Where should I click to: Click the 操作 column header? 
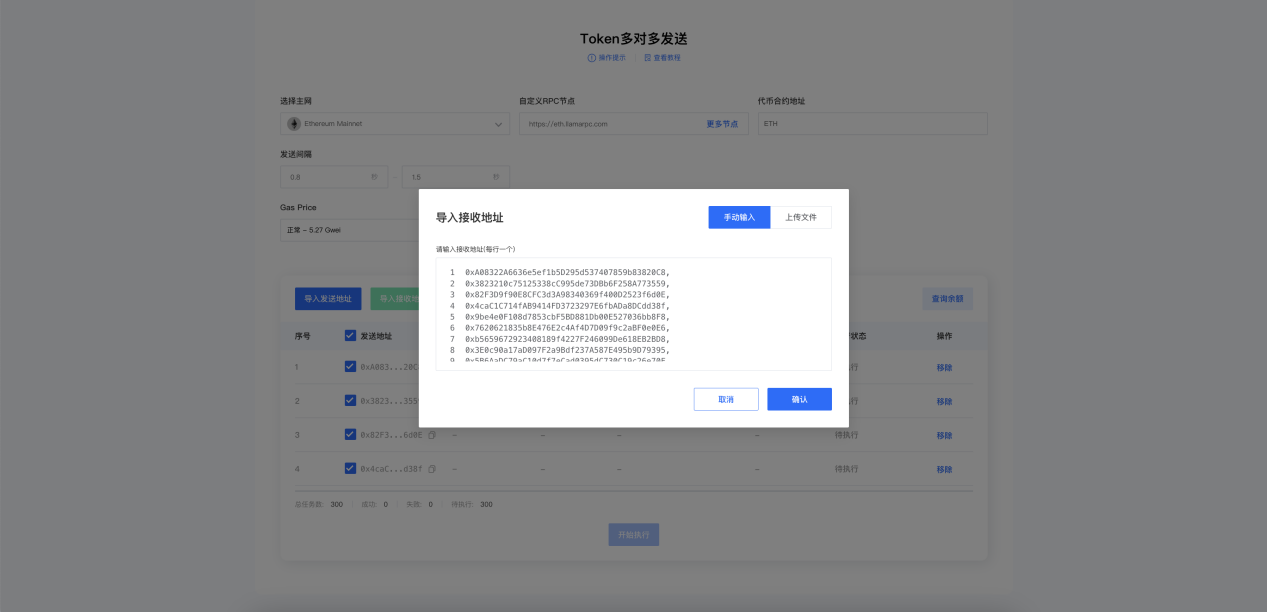944,336
